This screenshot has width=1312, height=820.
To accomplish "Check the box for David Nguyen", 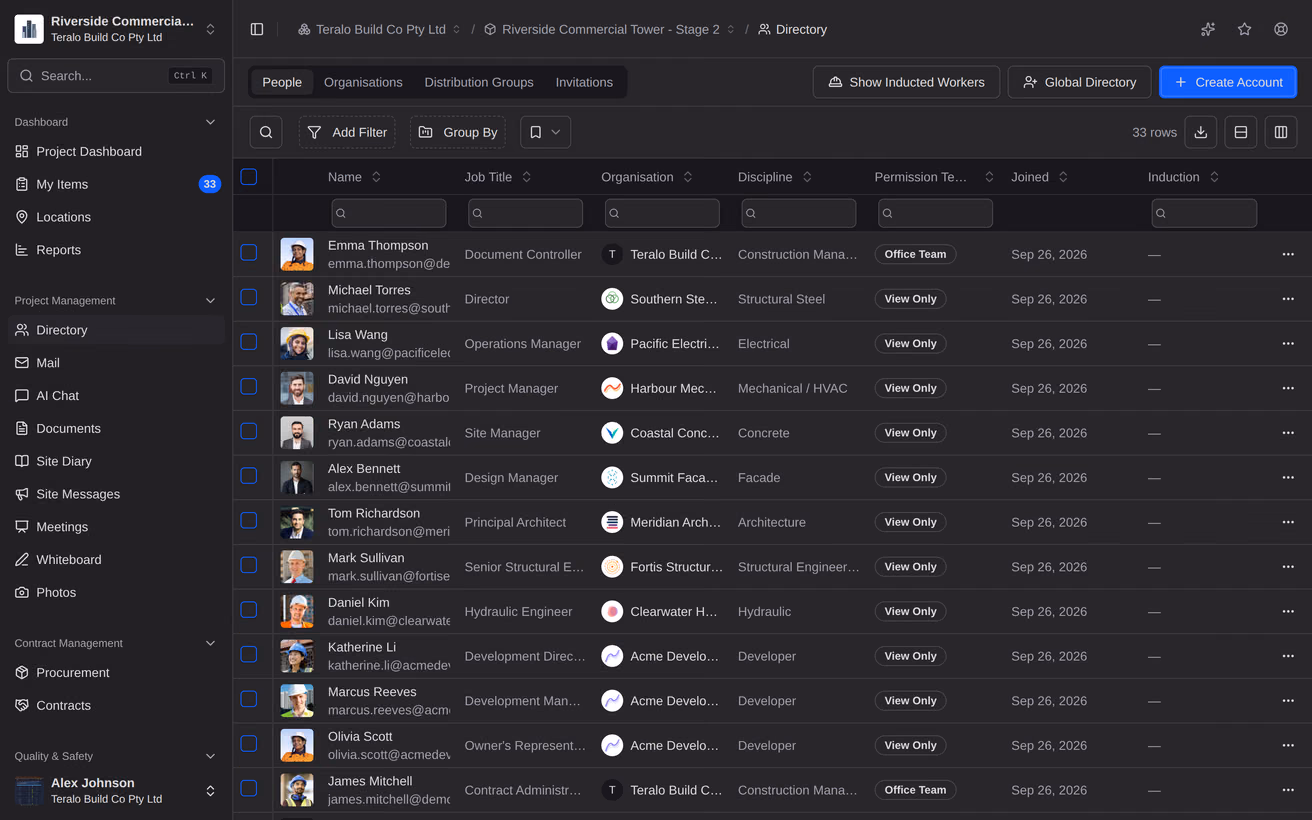I will tap(249, 387).
